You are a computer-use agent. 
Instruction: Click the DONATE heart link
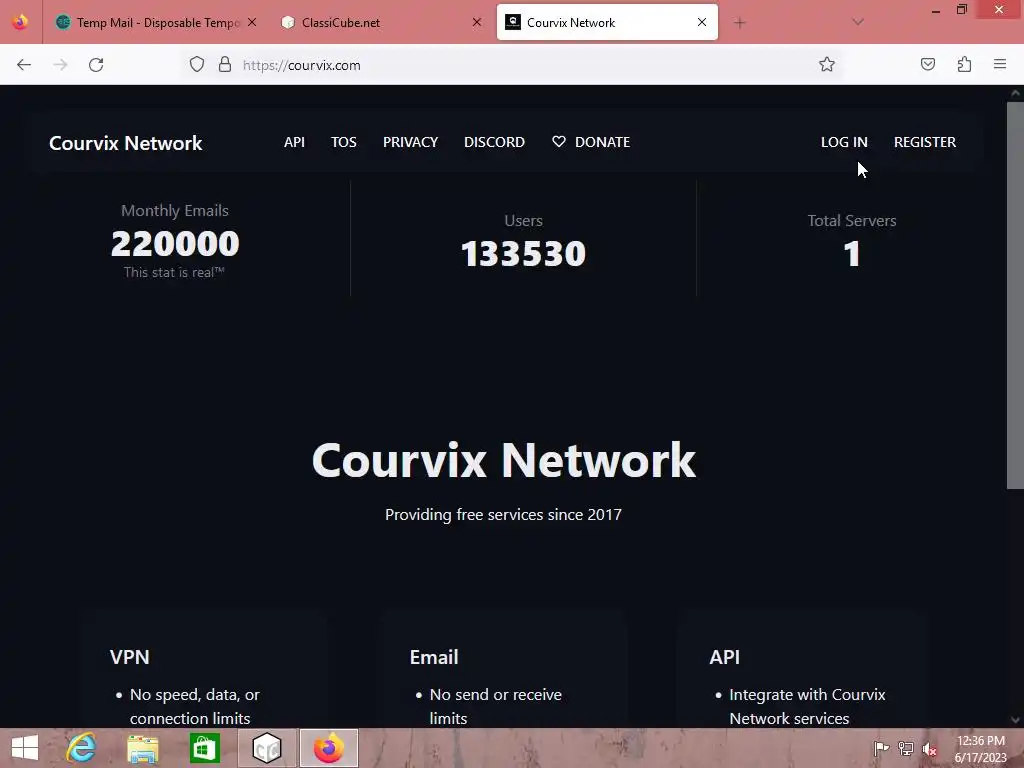tap(591, 142)
